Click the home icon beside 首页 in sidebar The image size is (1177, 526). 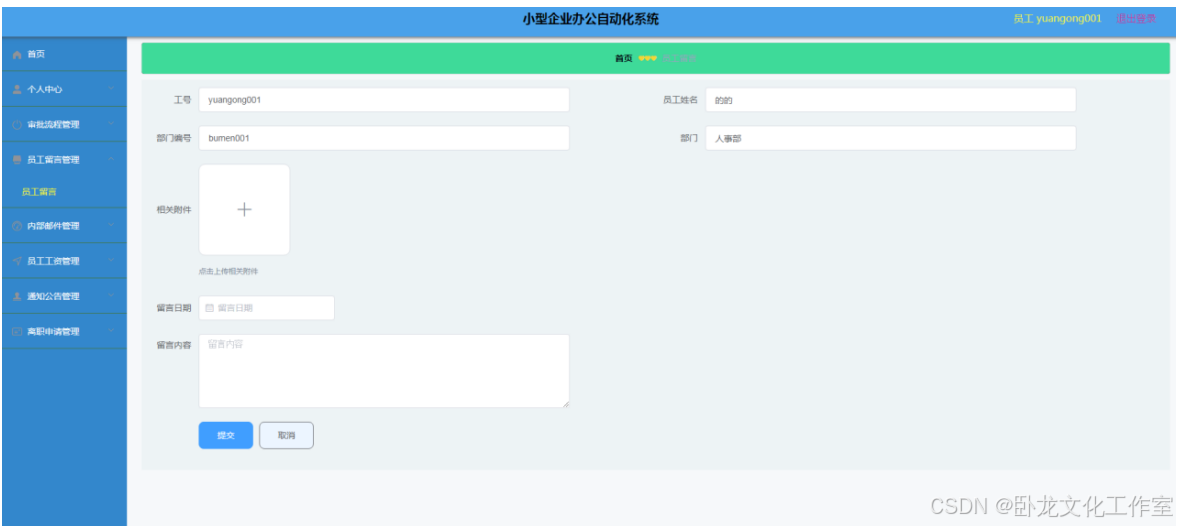click(17, 55)
